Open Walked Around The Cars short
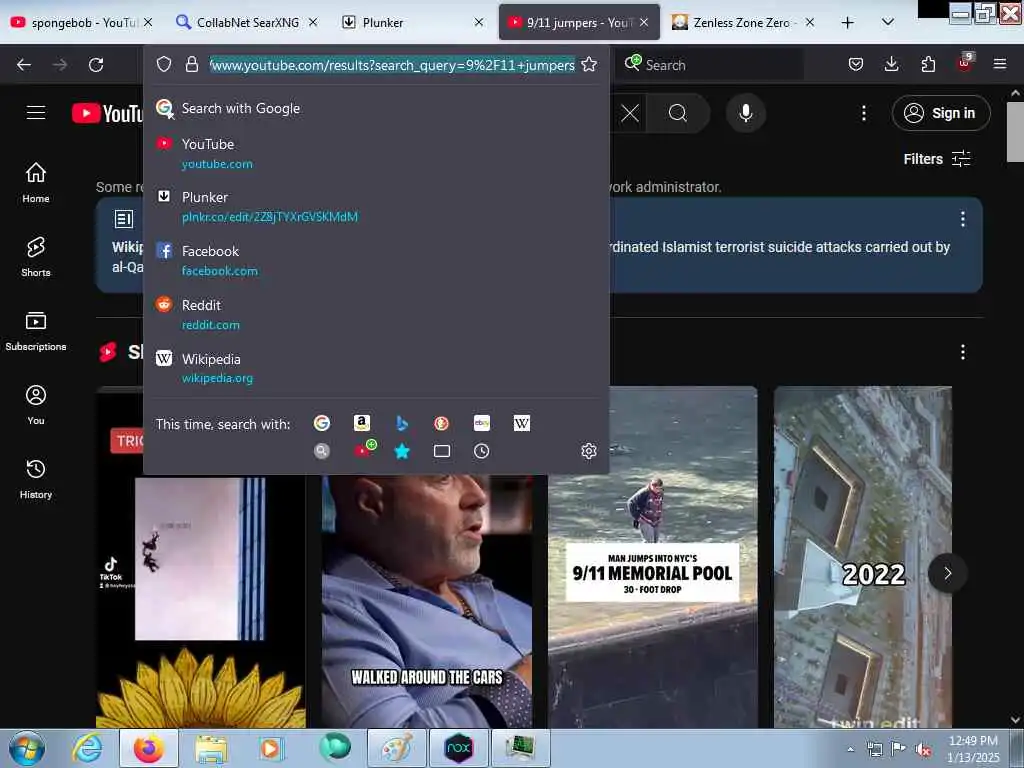Image resolution: width=1024 pixels, height=768 pixels. pos(426,601)
